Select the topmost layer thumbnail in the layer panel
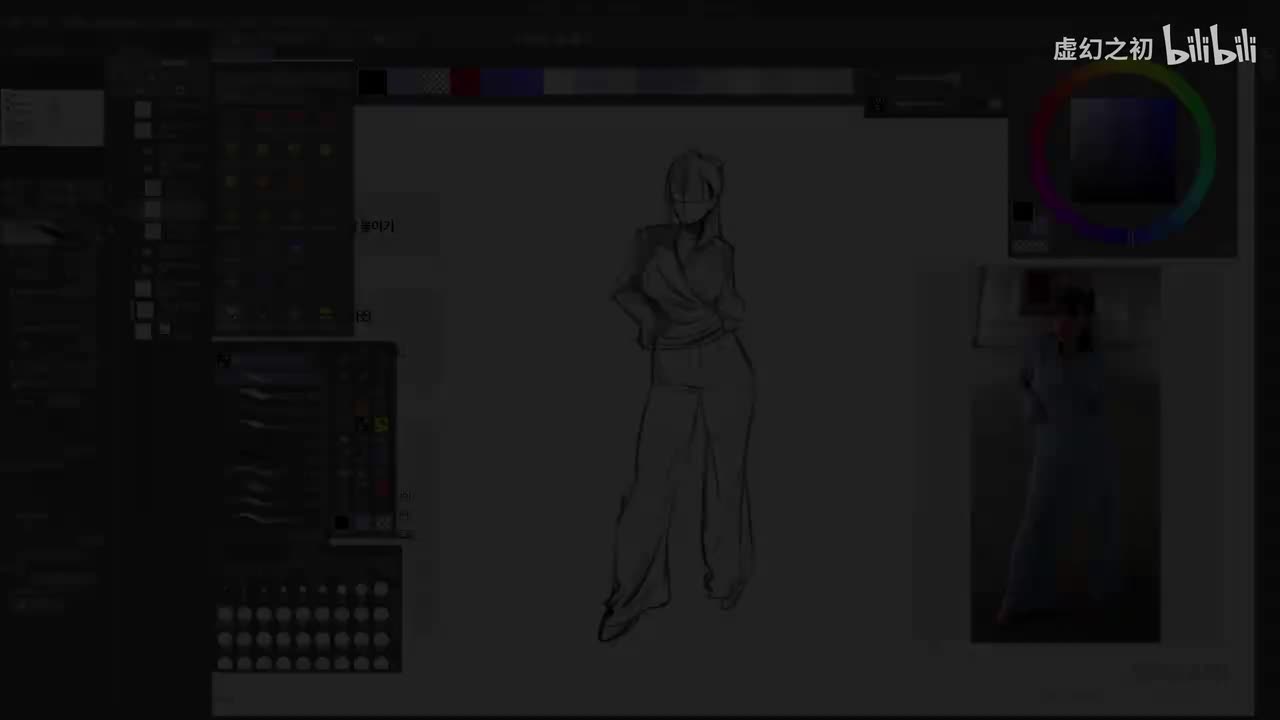 tap(143, 110)
